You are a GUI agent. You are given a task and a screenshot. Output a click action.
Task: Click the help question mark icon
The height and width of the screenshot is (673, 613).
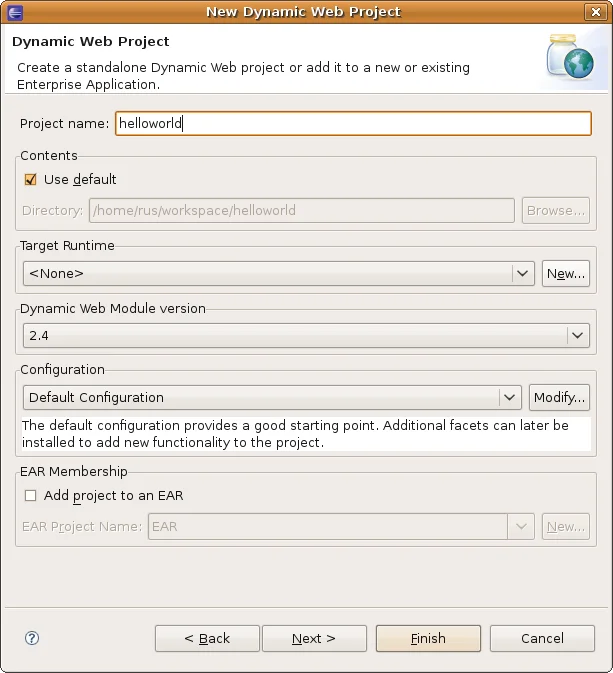32,638
